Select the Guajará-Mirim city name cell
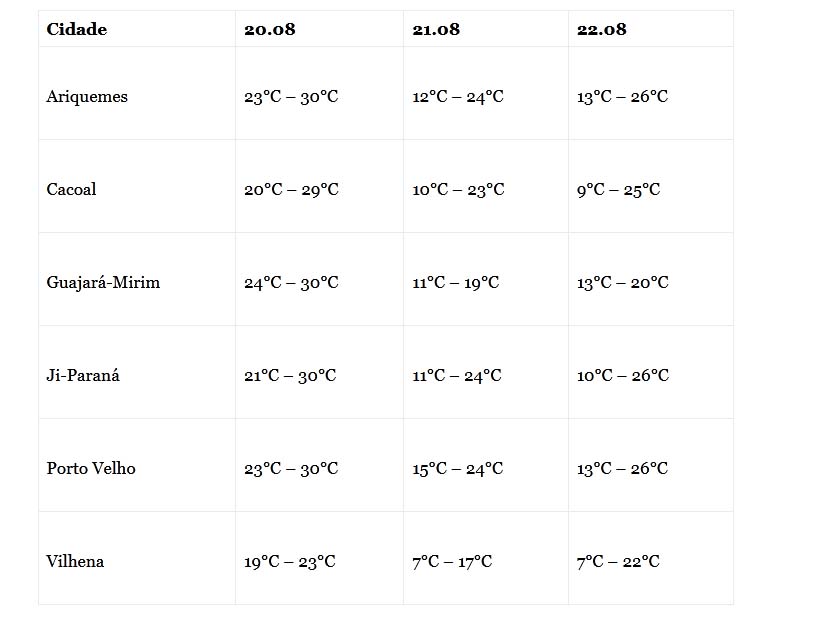The width and height of the screenshot is (821, 617). coord(103,283)
